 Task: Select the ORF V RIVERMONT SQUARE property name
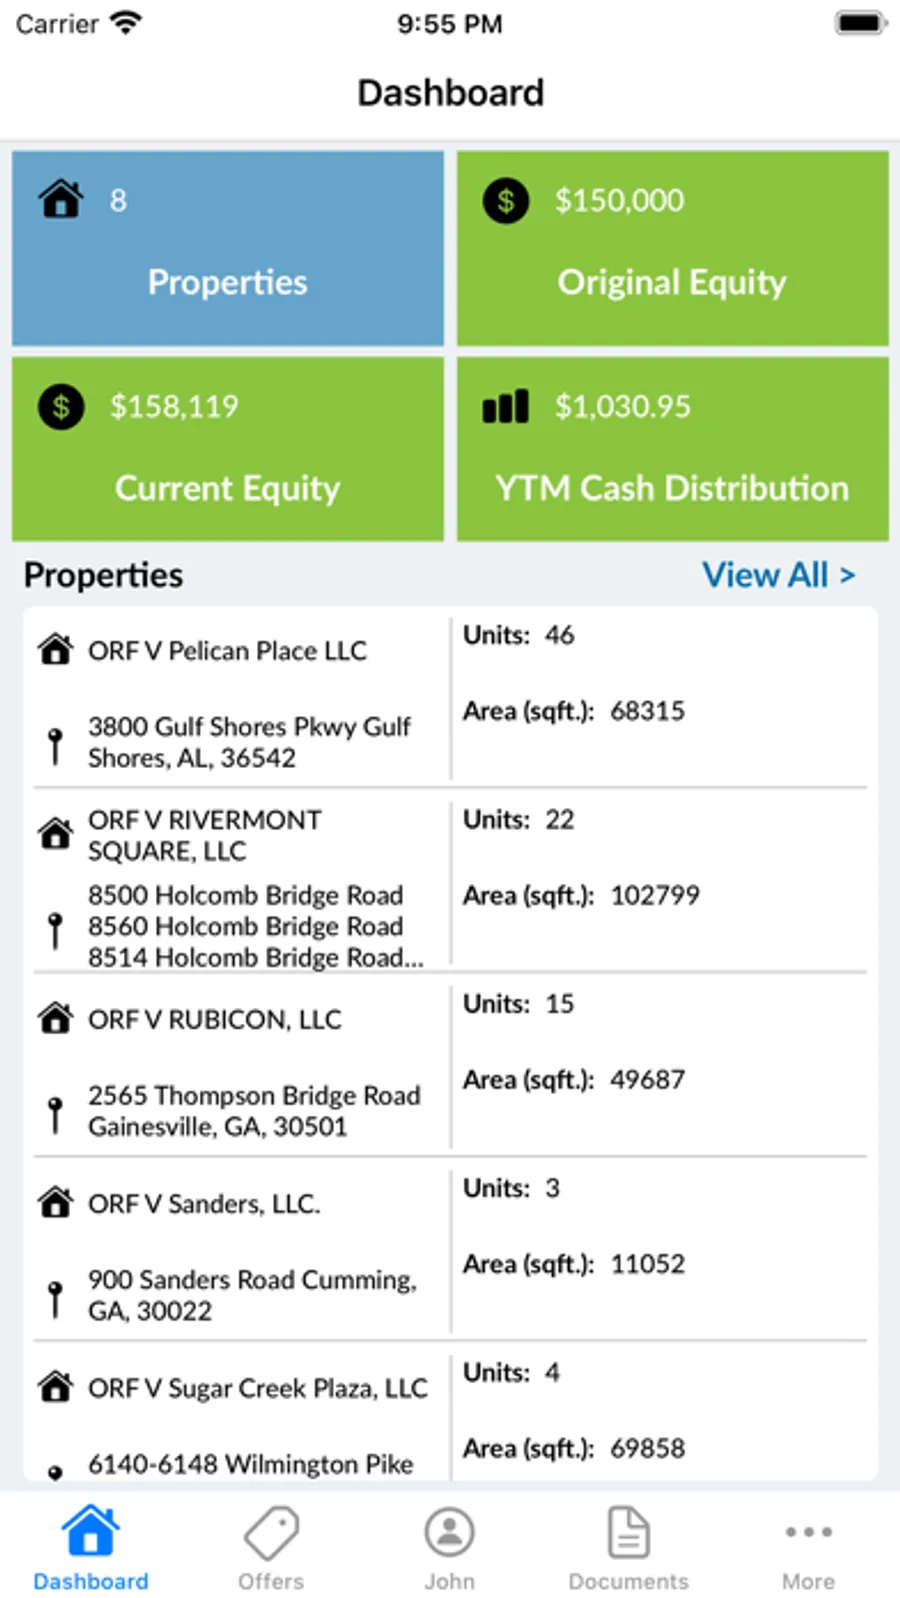pyautogui.click(x=205, y=835)
